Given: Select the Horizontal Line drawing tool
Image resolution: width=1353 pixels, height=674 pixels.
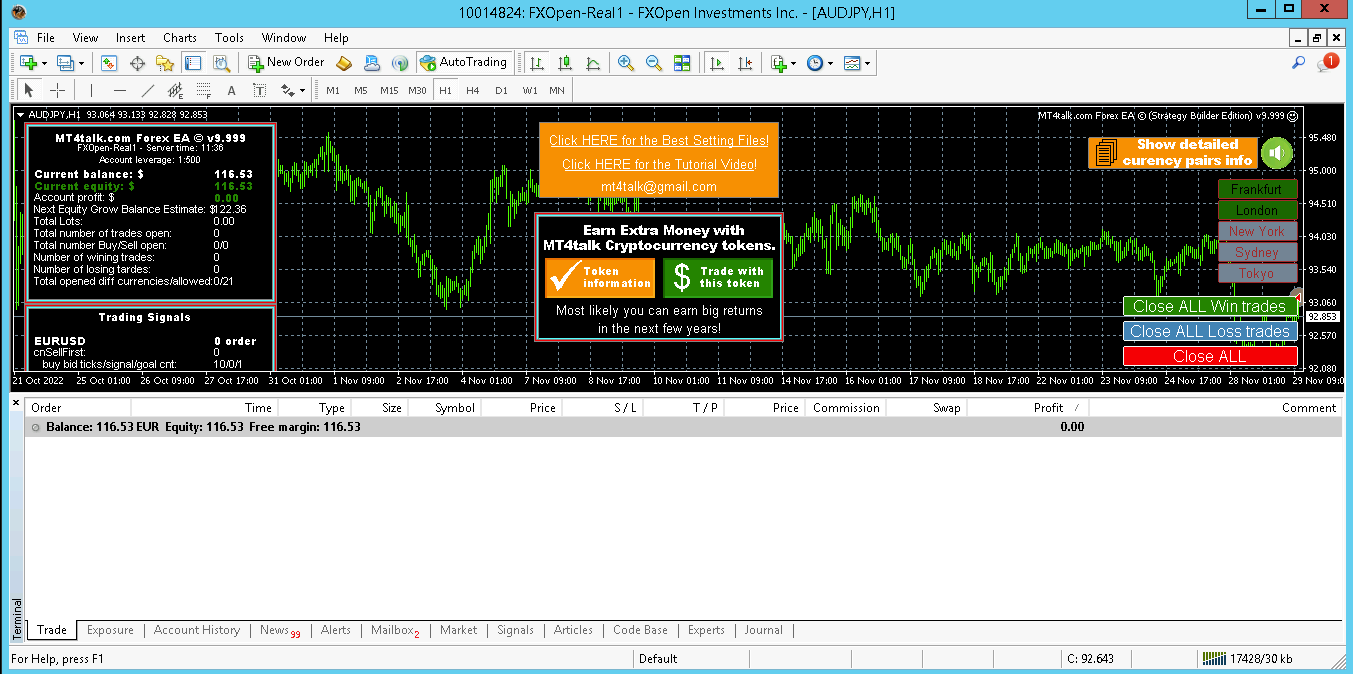Looking at the screenshot, I should coord(119,90).
